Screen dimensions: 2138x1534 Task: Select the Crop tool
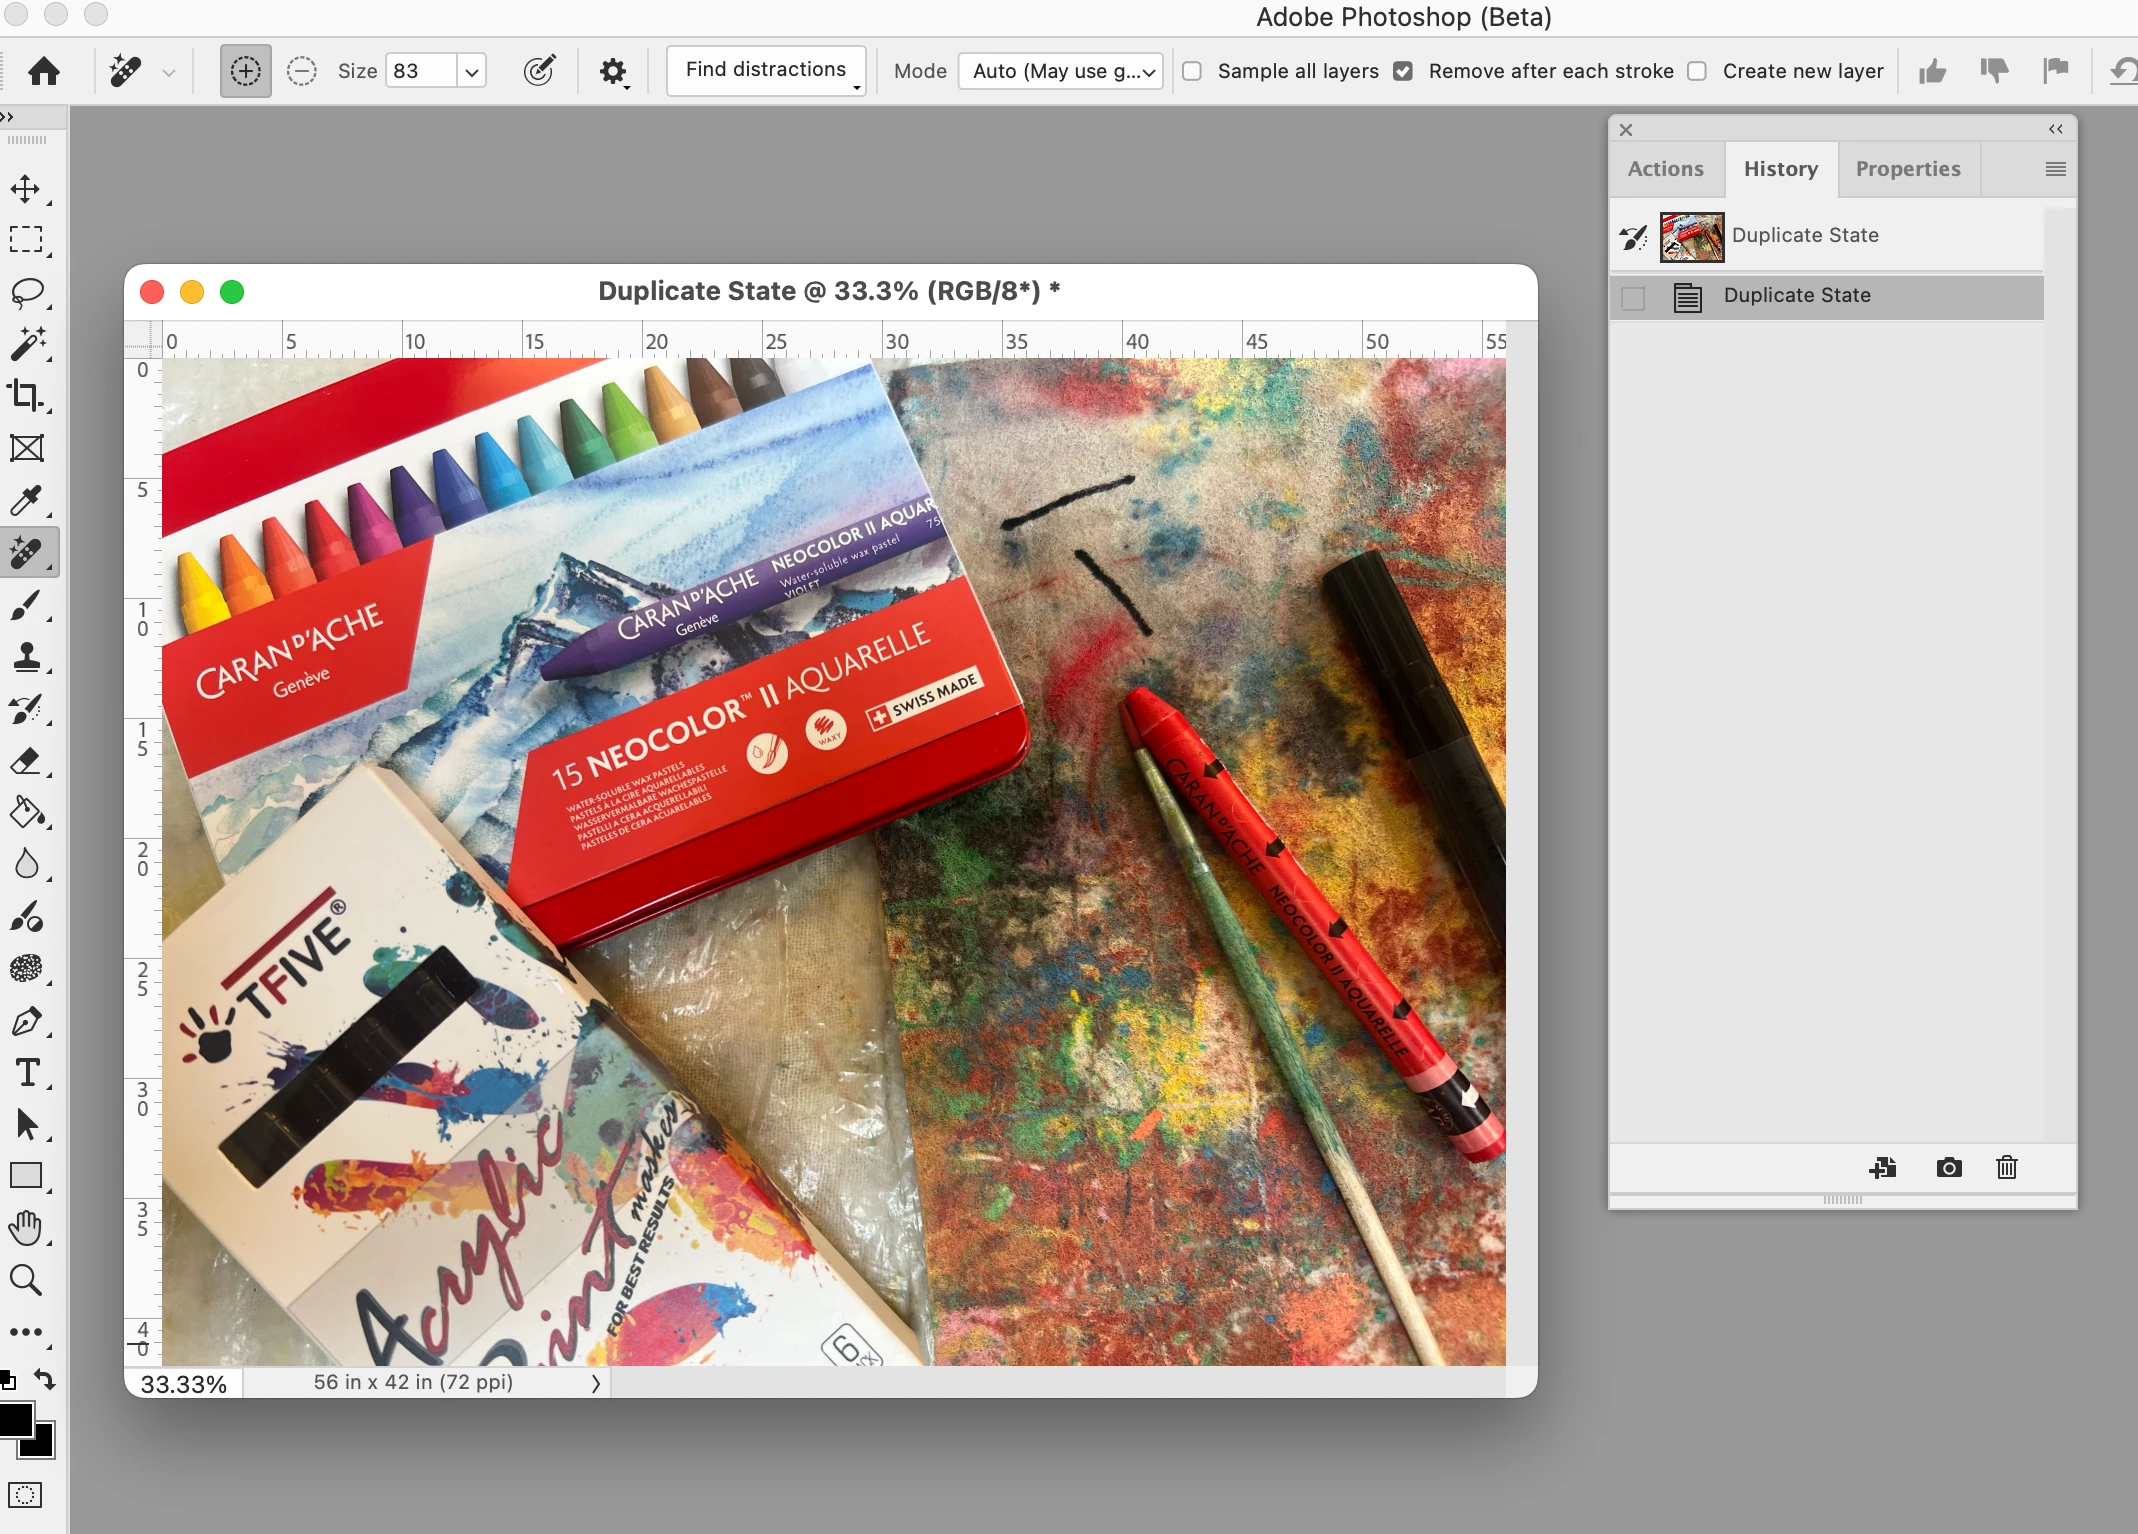[x=26, y=396]
